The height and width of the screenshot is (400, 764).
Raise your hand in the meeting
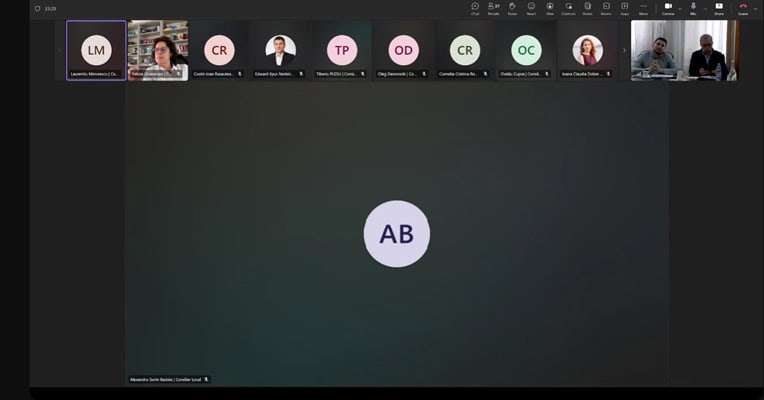click(512, 8)
